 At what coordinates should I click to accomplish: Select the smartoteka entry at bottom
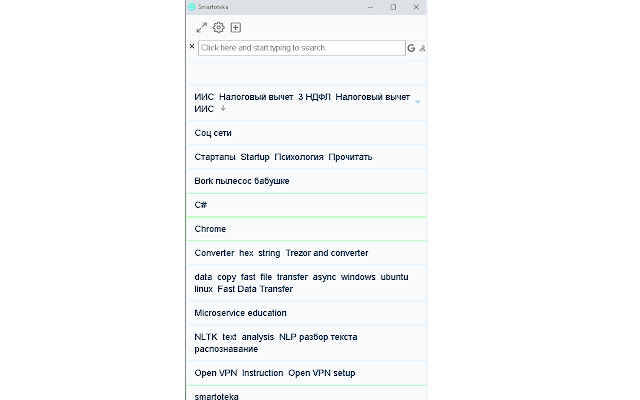307,393
